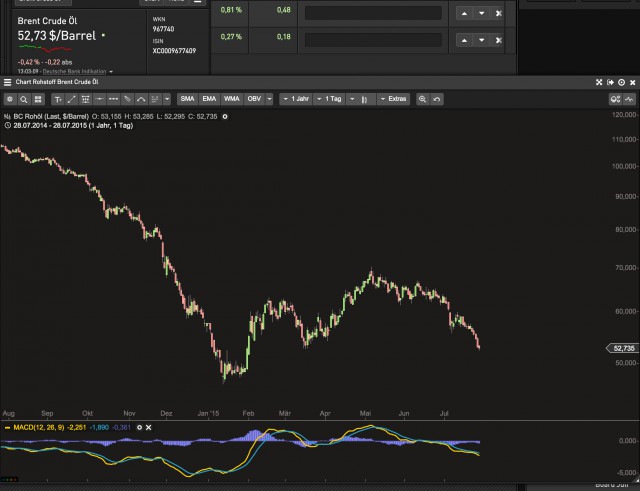Reset chart with undo arrow icon
This screenshot has width=640, height=491.
[x=436, y=99]
